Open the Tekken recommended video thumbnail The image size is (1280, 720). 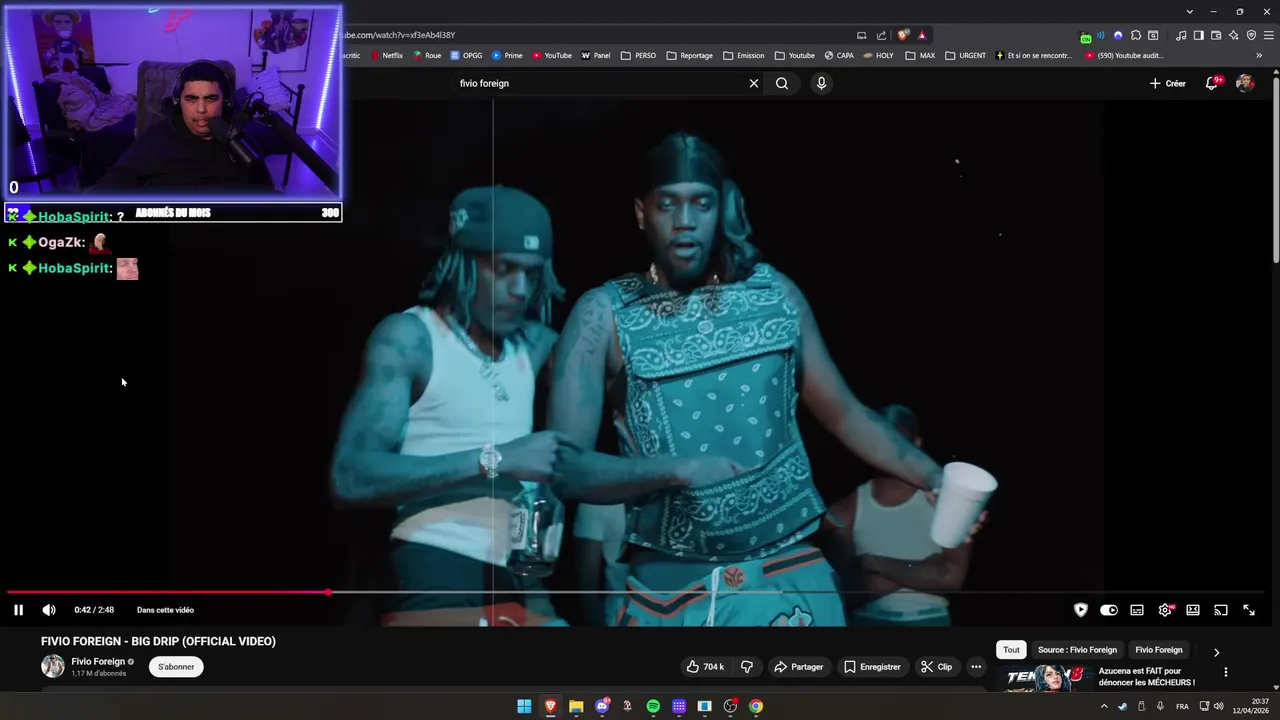1045,678
